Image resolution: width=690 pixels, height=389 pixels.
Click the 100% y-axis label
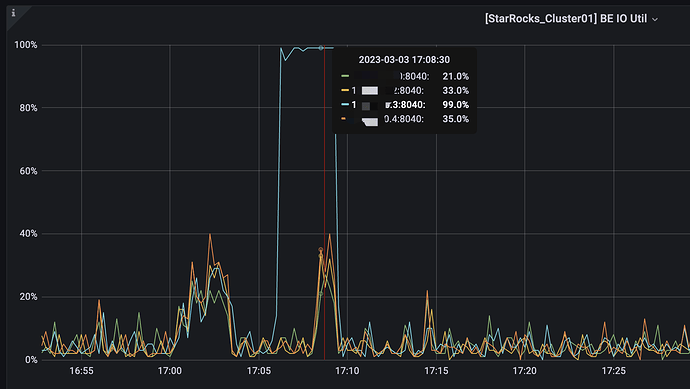[x=26, y=45]
